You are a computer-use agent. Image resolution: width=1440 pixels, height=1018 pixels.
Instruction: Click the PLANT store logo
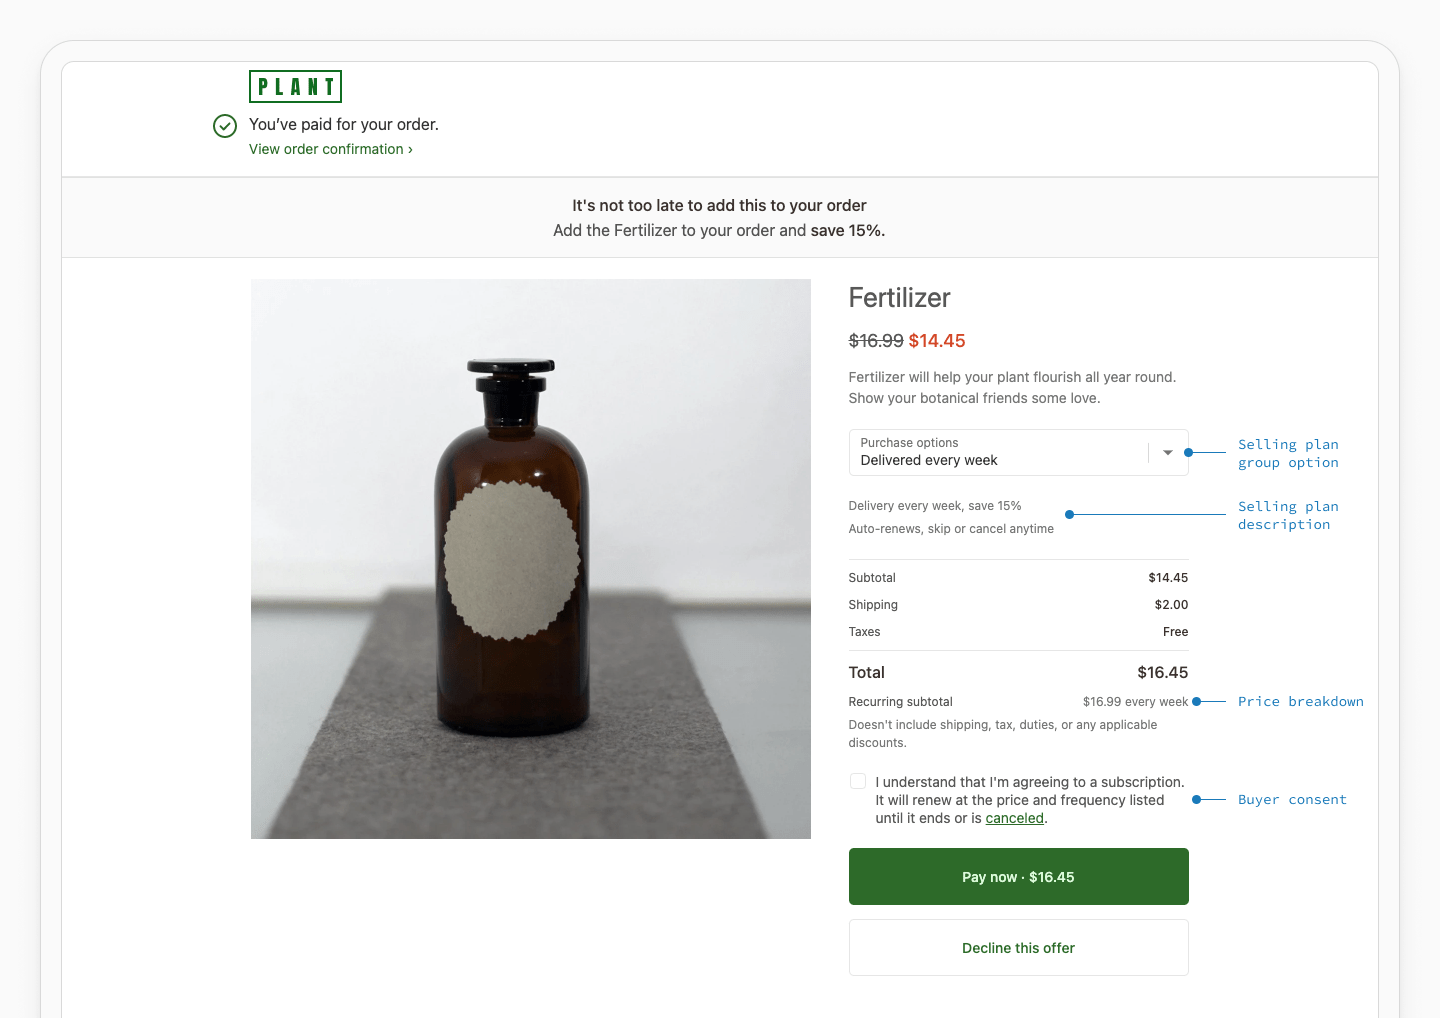[x=295, y=86]
